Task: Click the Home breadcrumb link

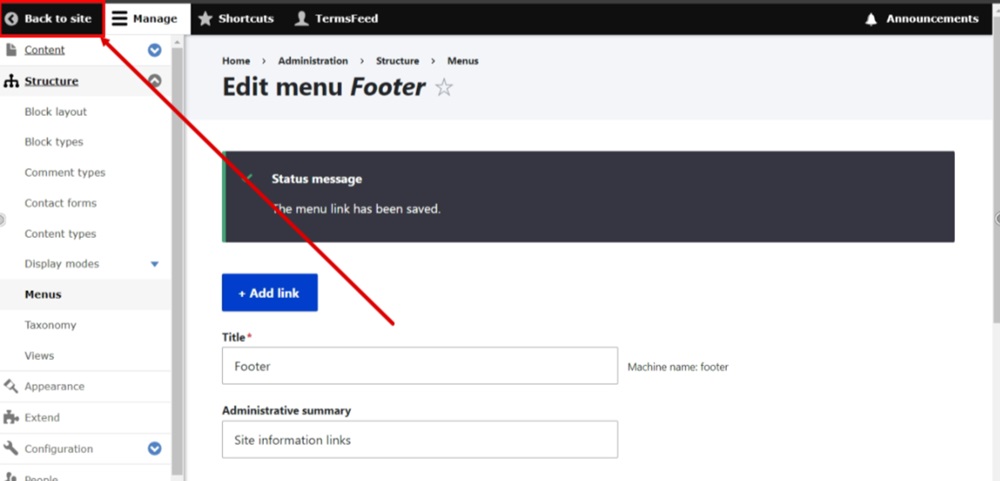Action: pos(236,61)
